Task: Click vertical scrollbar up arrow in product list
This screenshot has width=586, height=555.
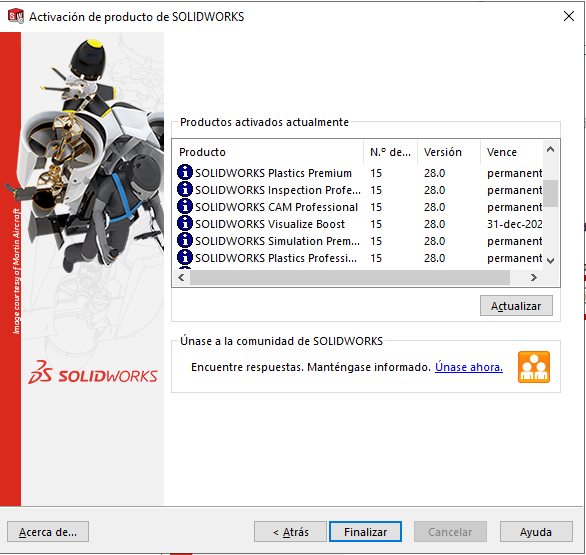Action: tap(550, 149)
